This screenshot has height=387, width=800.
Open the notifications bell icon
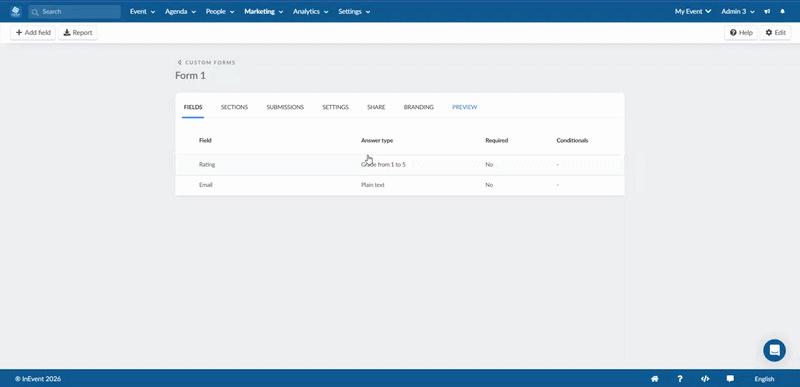click(782, 11)
